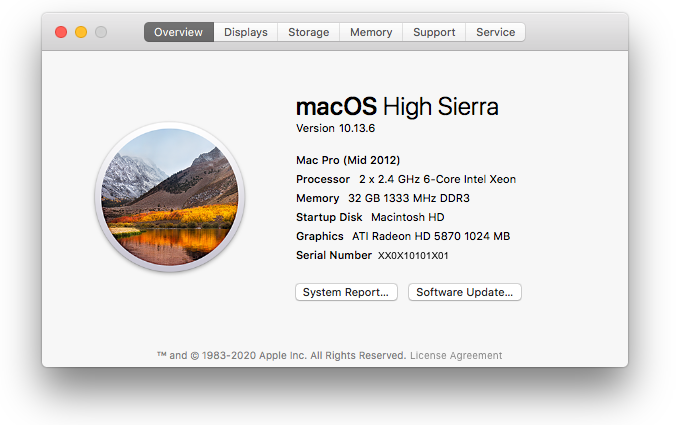Close the About This Mac window
This screenshot has width=683, height=425.
(61, 32)
